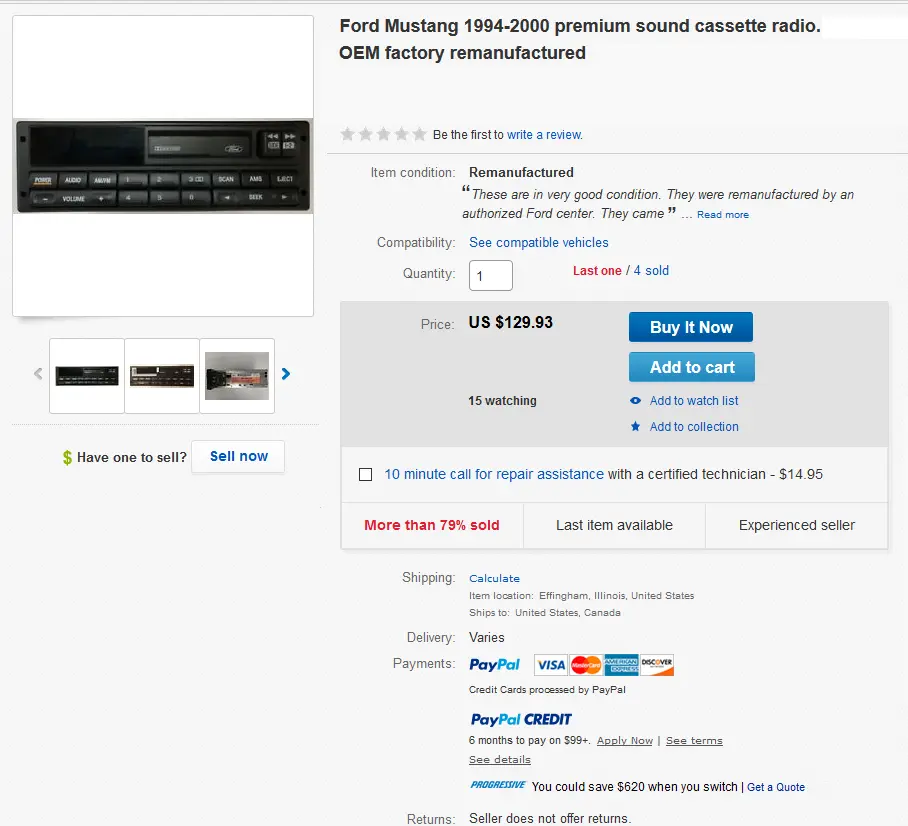908x826 pixels.
Task: Open See compatible vehicles link
Action: click(539, 243)
